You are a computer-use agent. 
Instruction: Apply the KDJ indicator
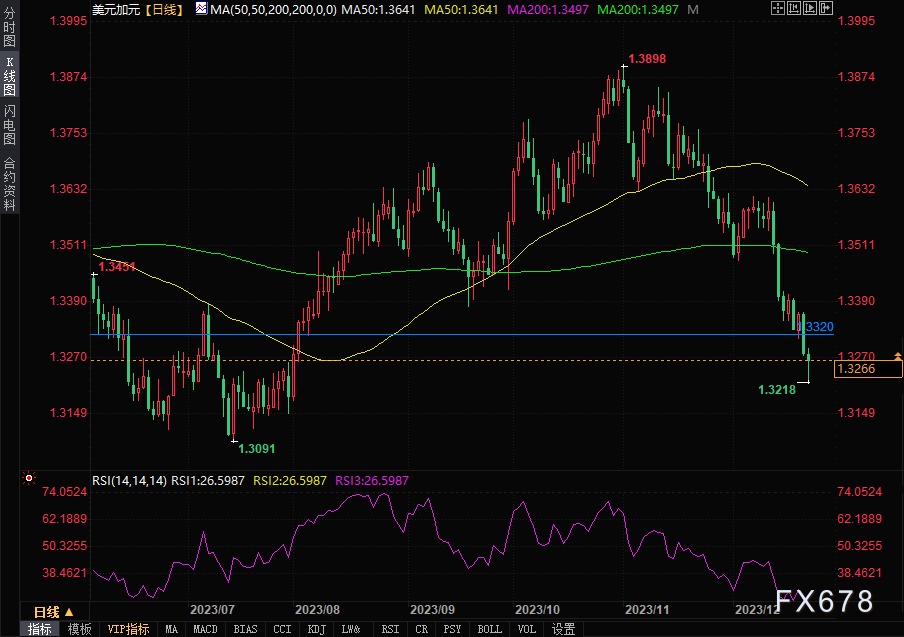[316, 629]
